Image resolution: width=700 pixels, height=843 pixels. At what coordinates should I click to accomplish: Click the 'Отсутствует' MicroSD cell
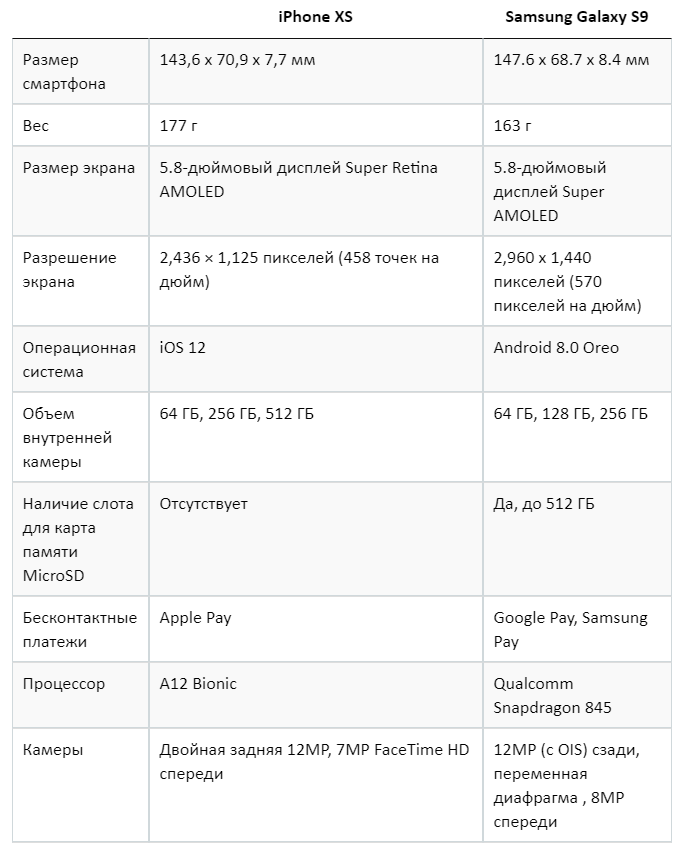click(x=203, y=504)
